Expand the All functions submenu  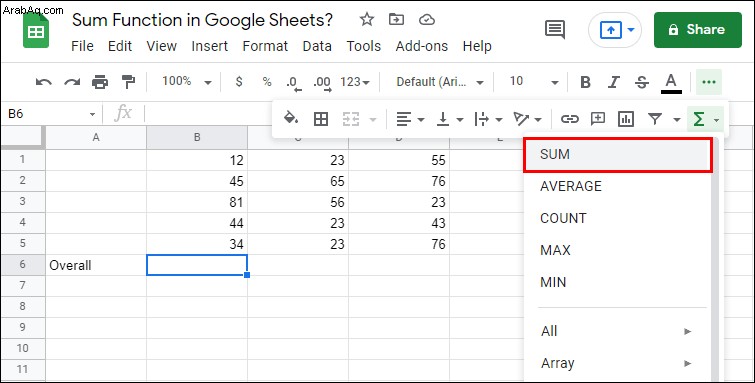[x=617, y=331]
